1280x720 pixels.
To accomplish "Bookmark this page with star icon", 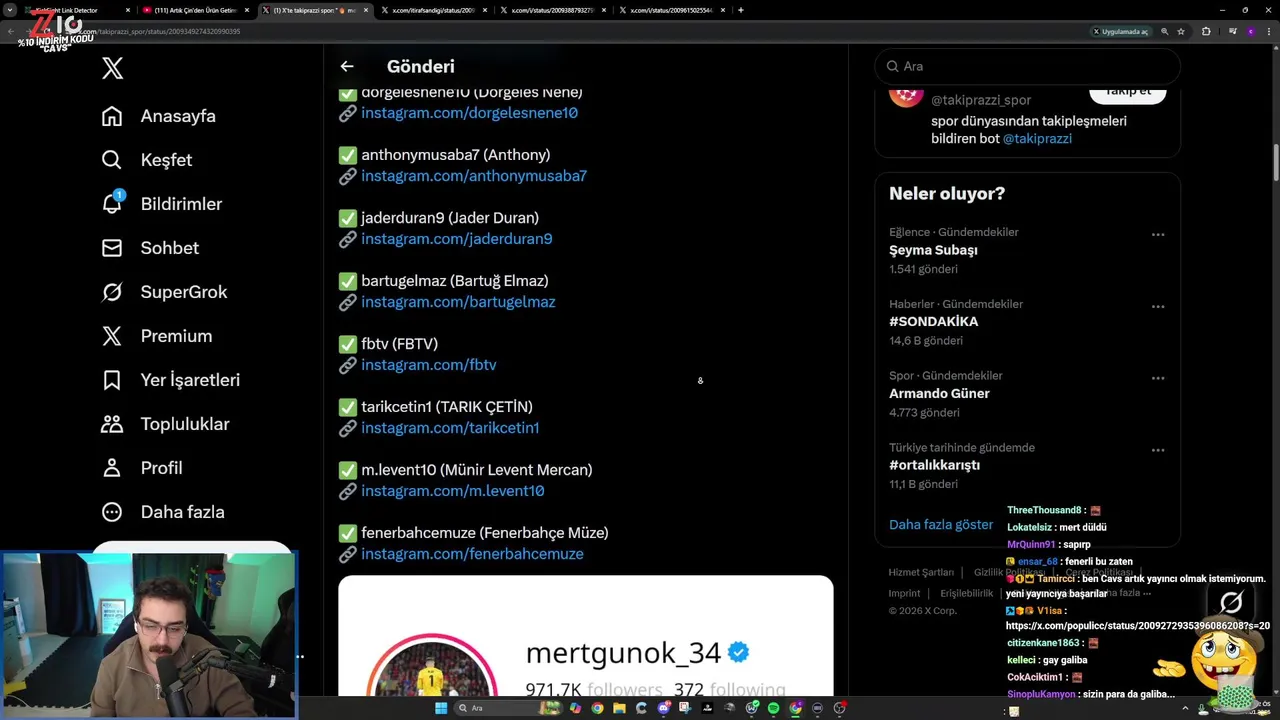I will (x=1181, y=31).
